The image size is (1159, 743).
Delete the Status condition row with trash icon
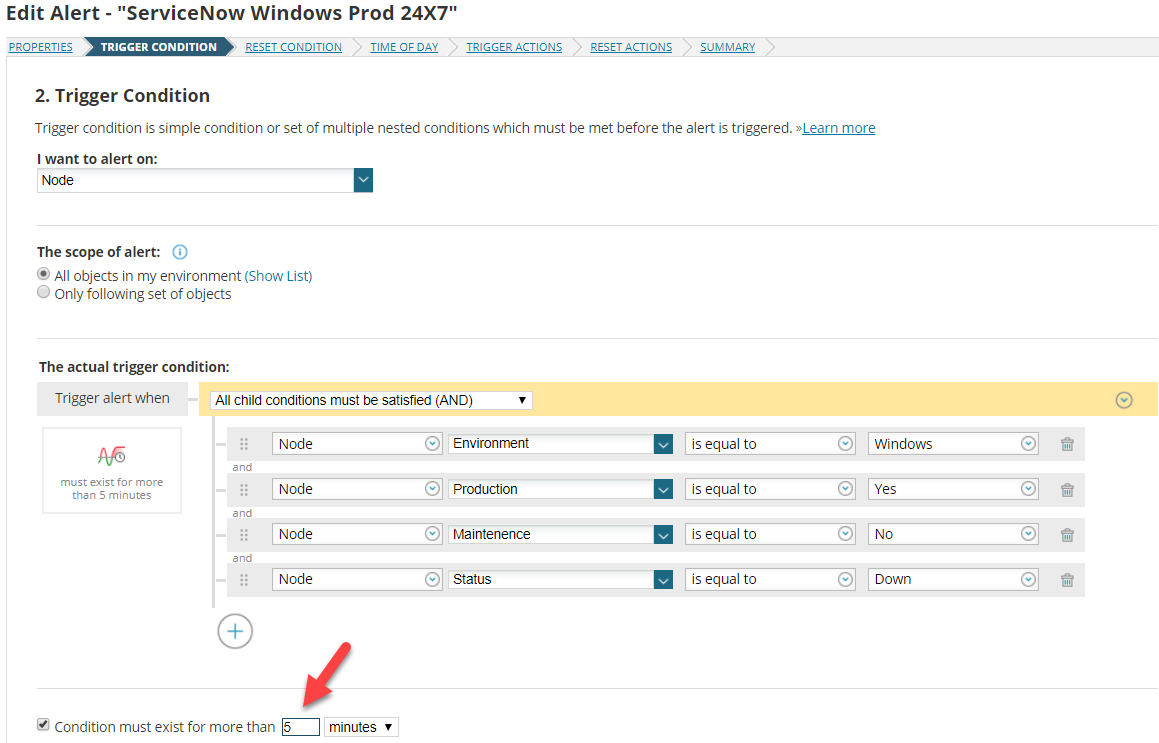pos(1067,580)
